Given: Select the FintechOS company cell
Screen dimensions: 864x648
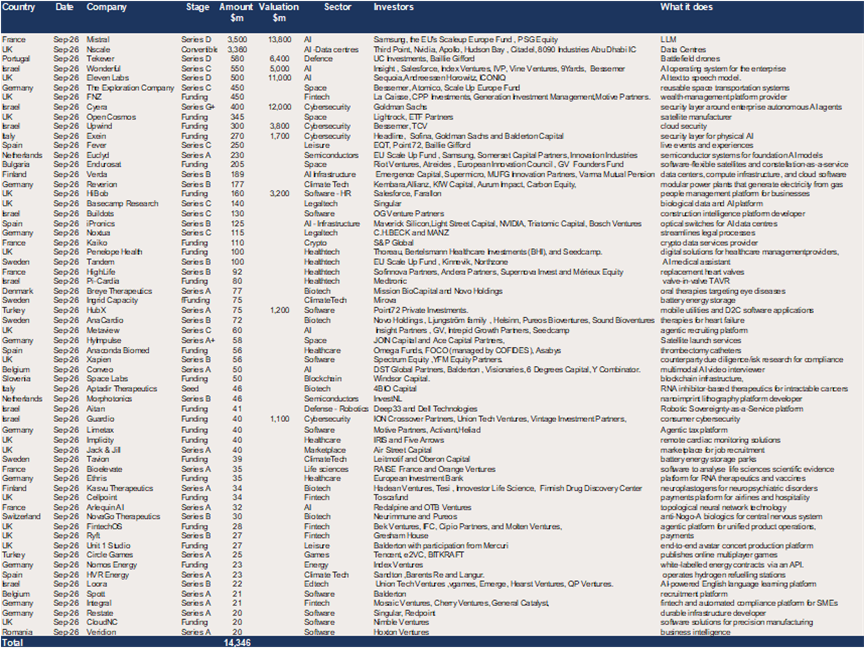Looking at the screenshot, I should pyautogui.click(x=104, y=527).
